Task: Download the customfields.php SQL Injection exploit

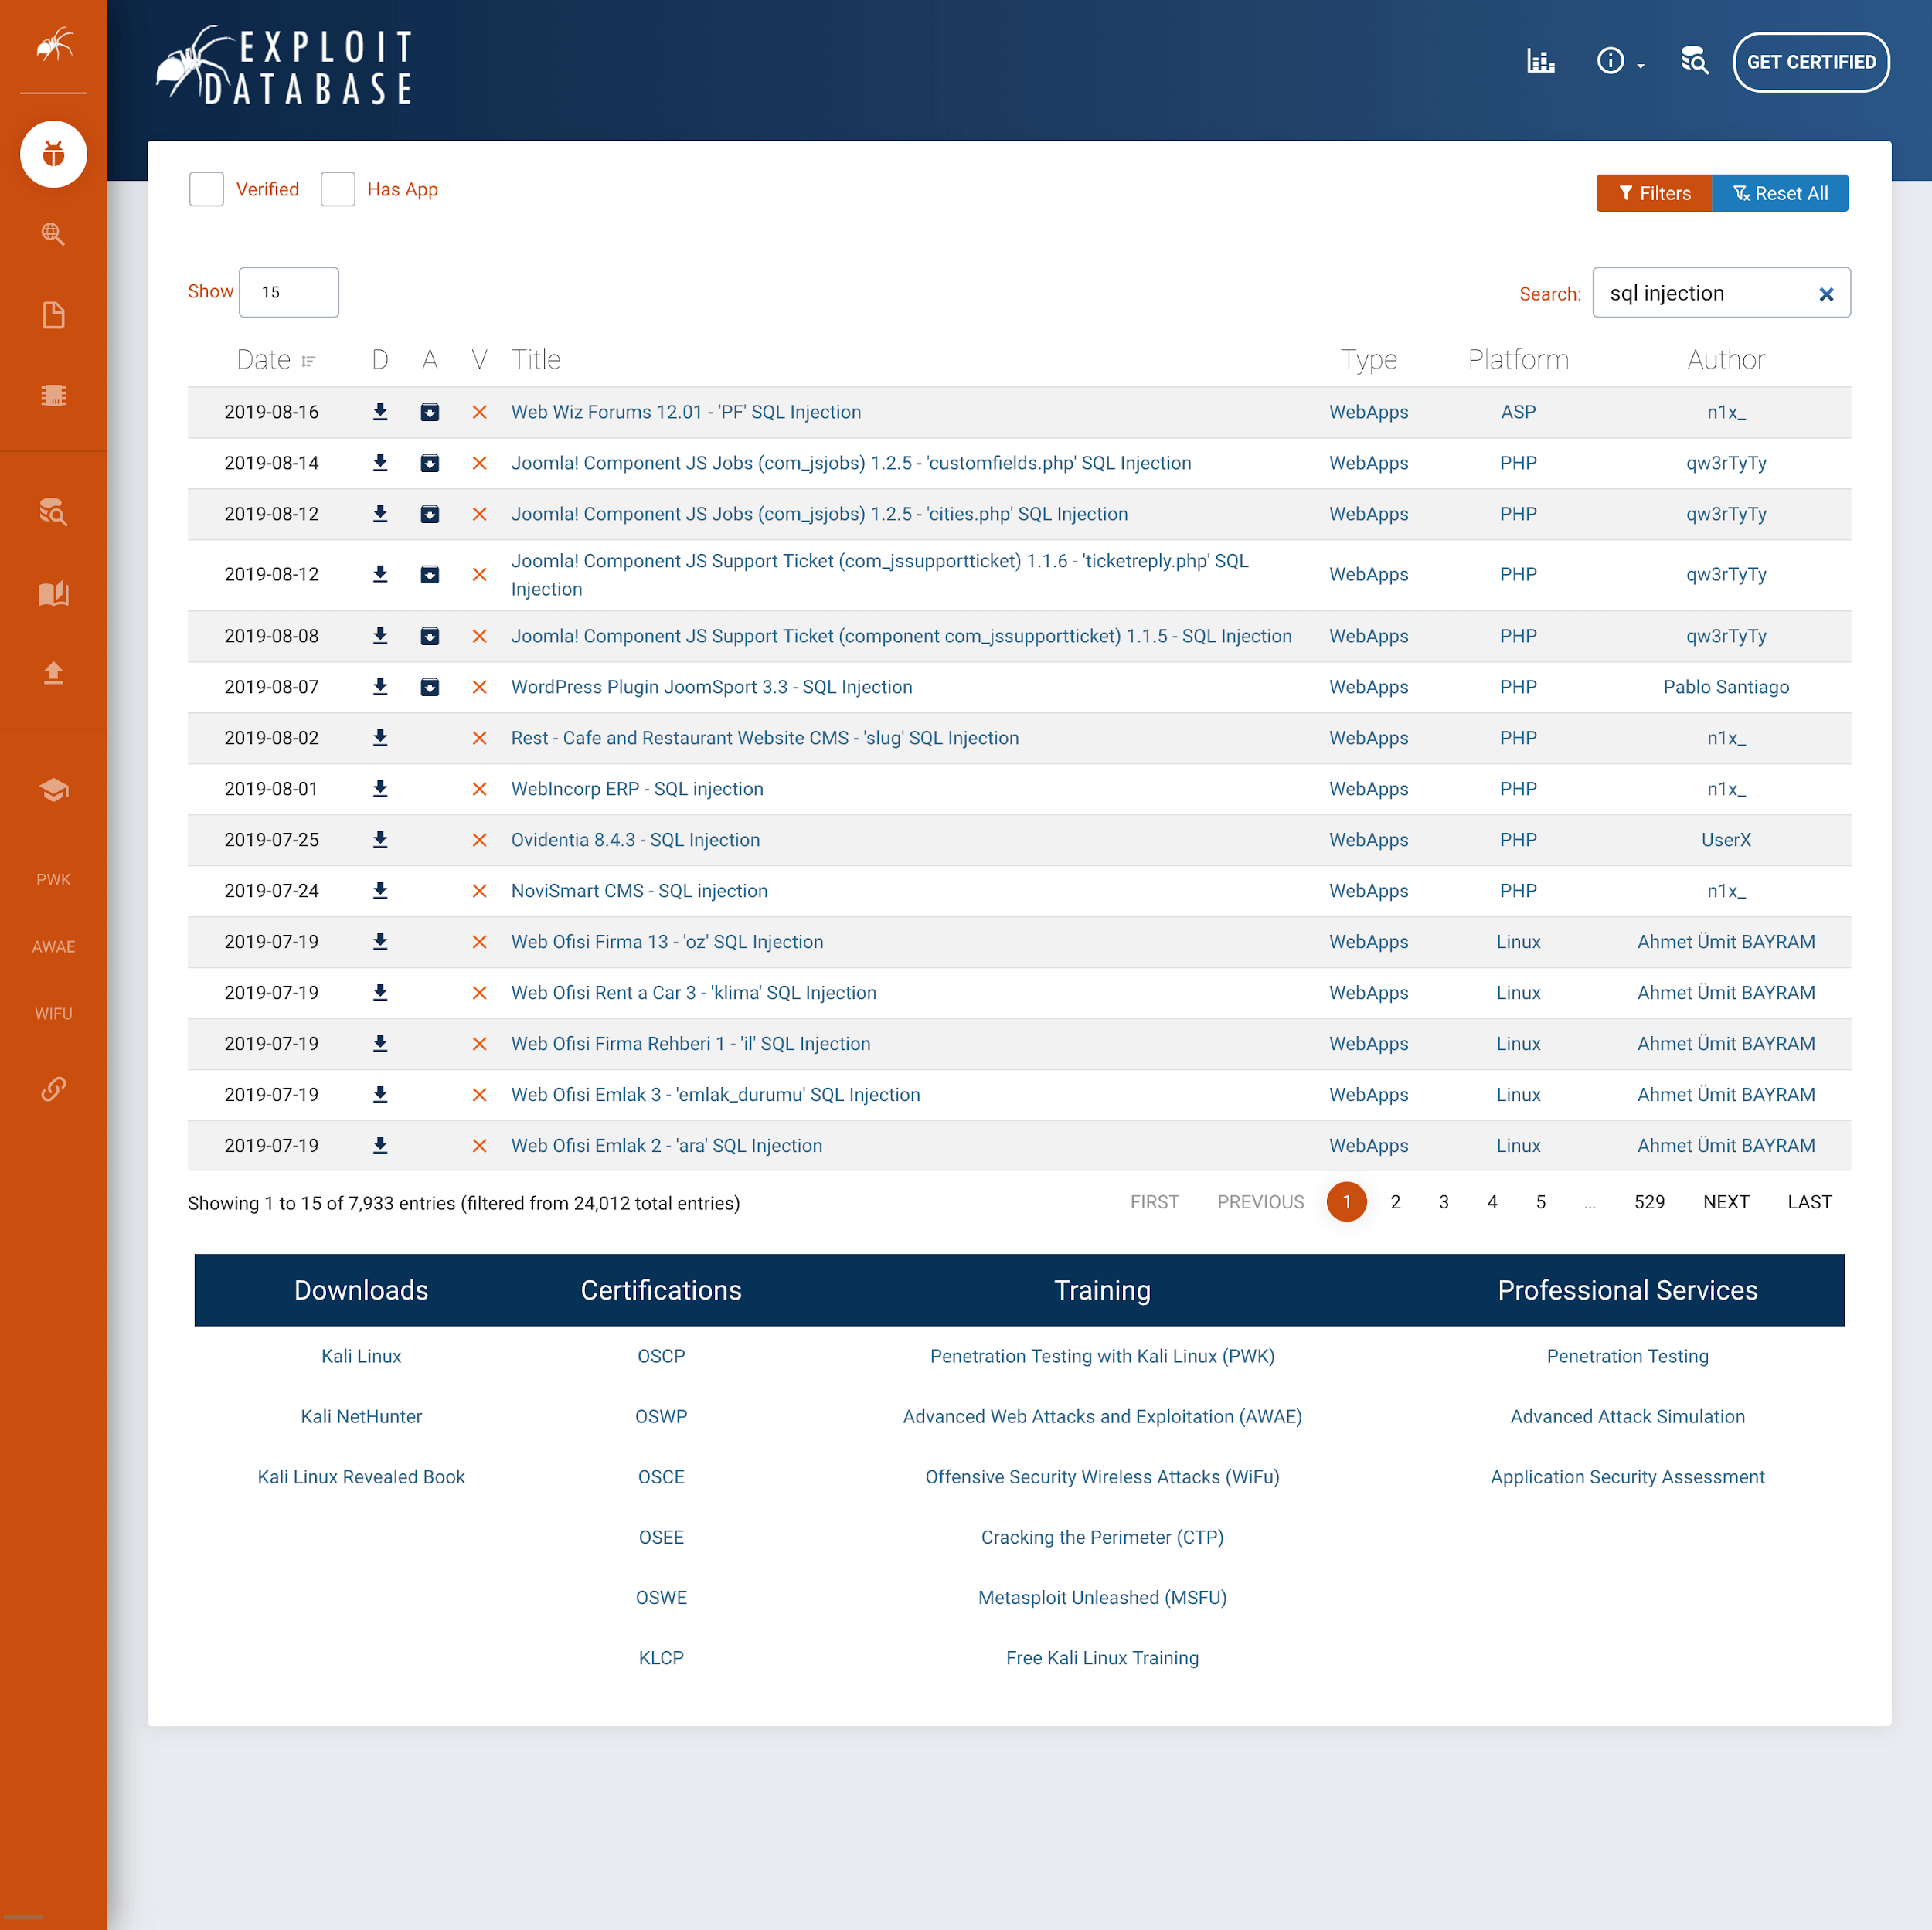Action: pyautogui.click(x=380, y=463)
